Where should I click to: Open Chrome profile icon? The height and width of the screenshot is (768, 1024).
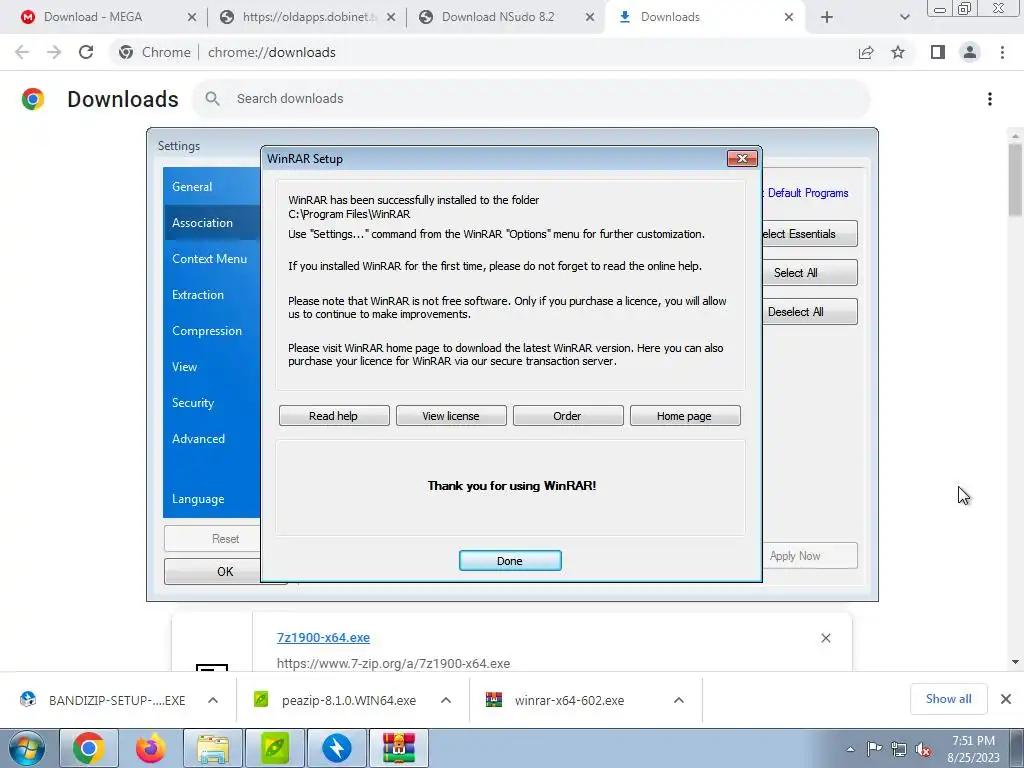pos(970,52)
